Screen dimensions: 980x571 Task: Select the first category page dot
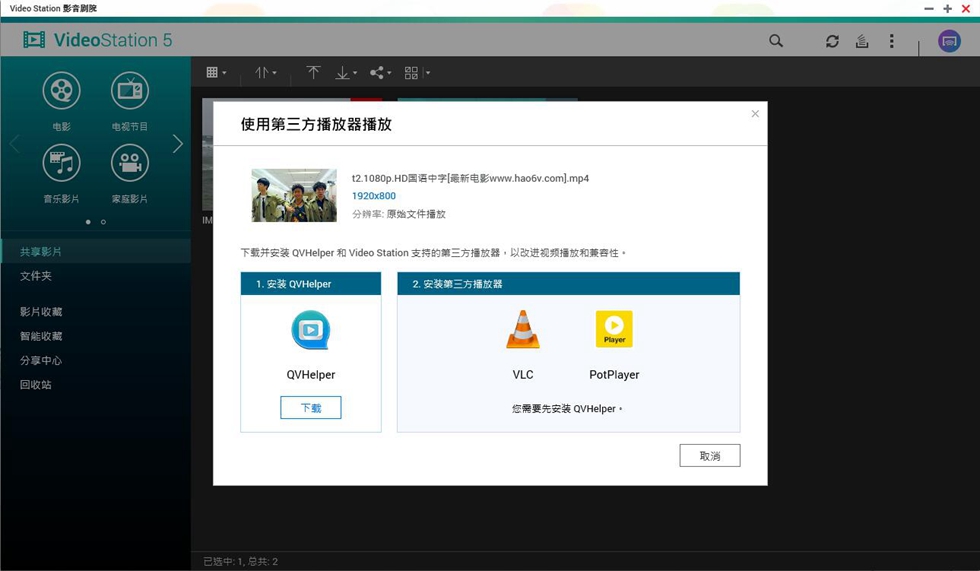[88, 222]
